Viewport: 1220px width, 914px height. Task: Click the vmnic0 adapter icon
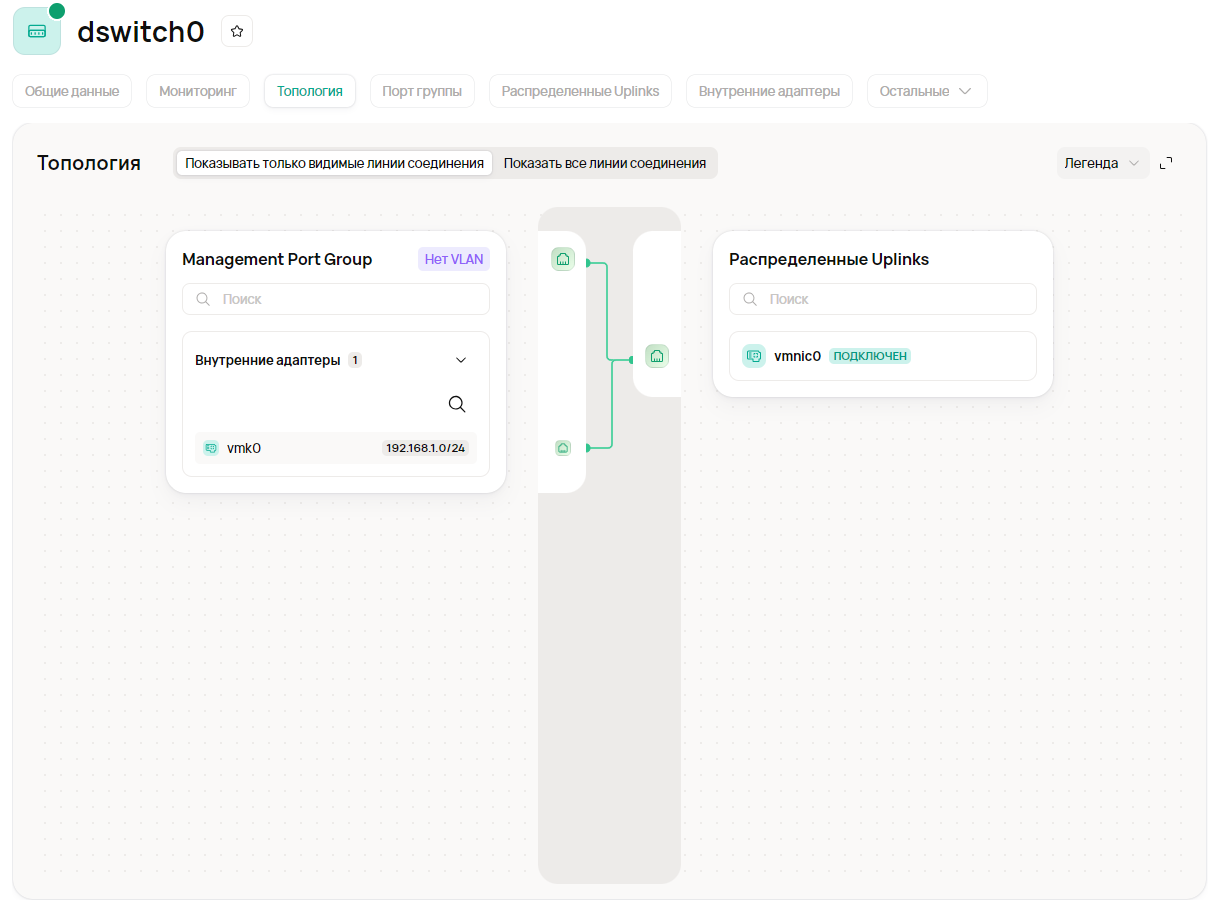click(x=754, y=356)
